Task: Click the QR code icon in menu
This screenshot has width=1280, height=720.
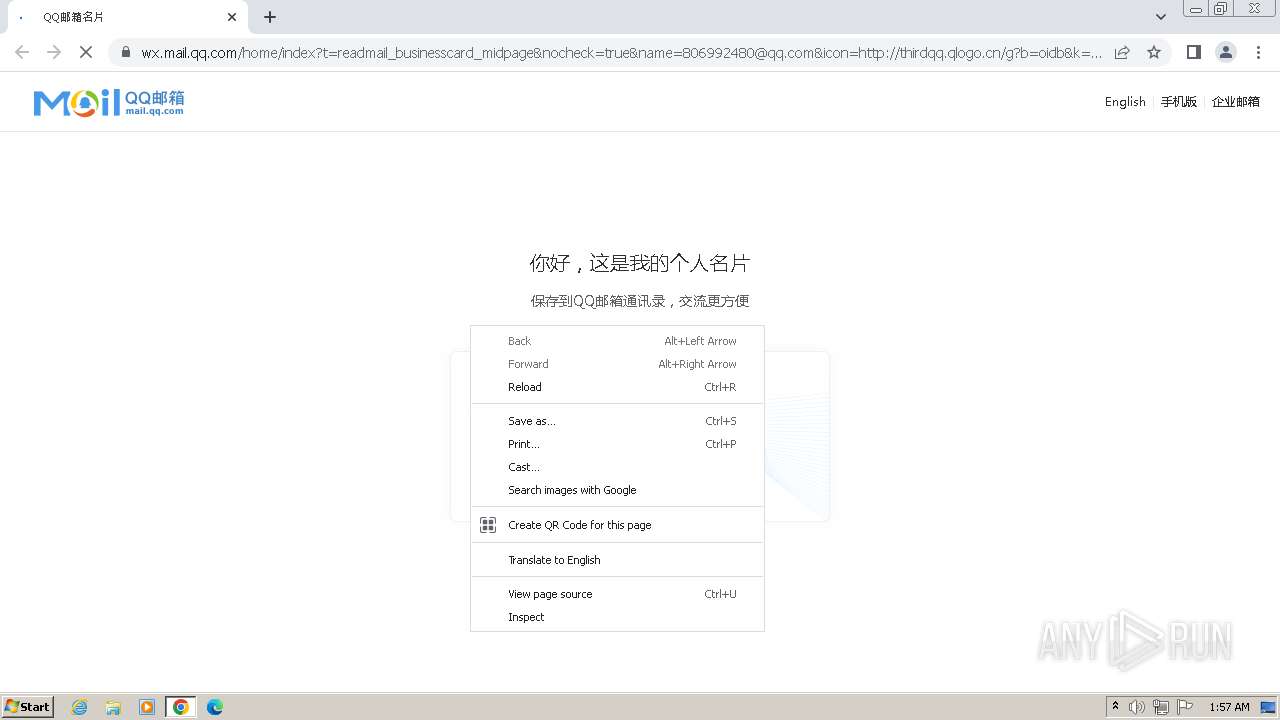Action: tap(488, 525)
